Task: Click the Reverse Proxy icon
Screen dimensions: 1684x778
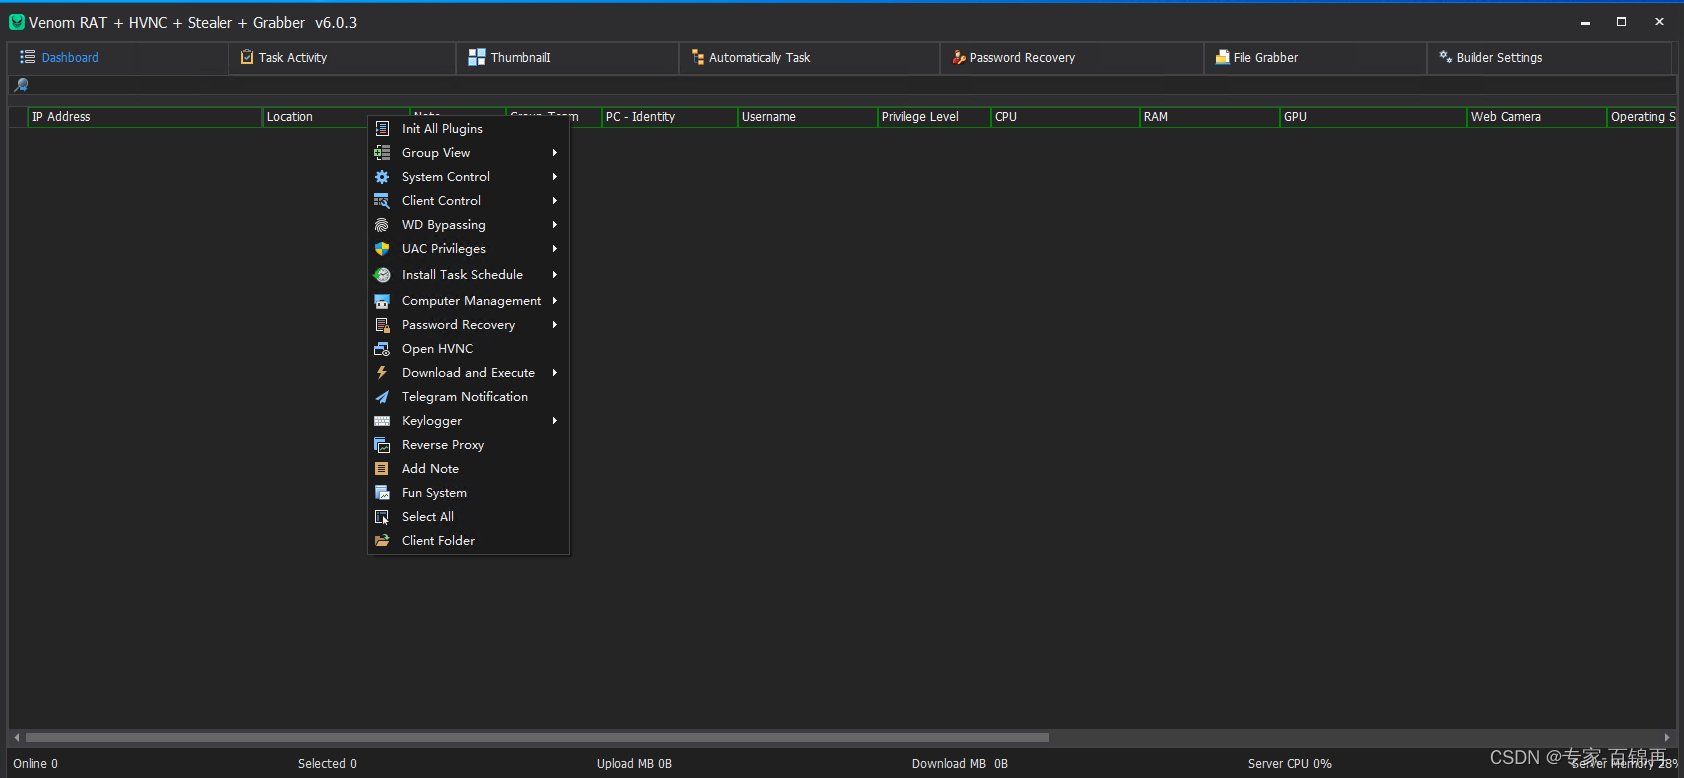Action: pos(382,445)
